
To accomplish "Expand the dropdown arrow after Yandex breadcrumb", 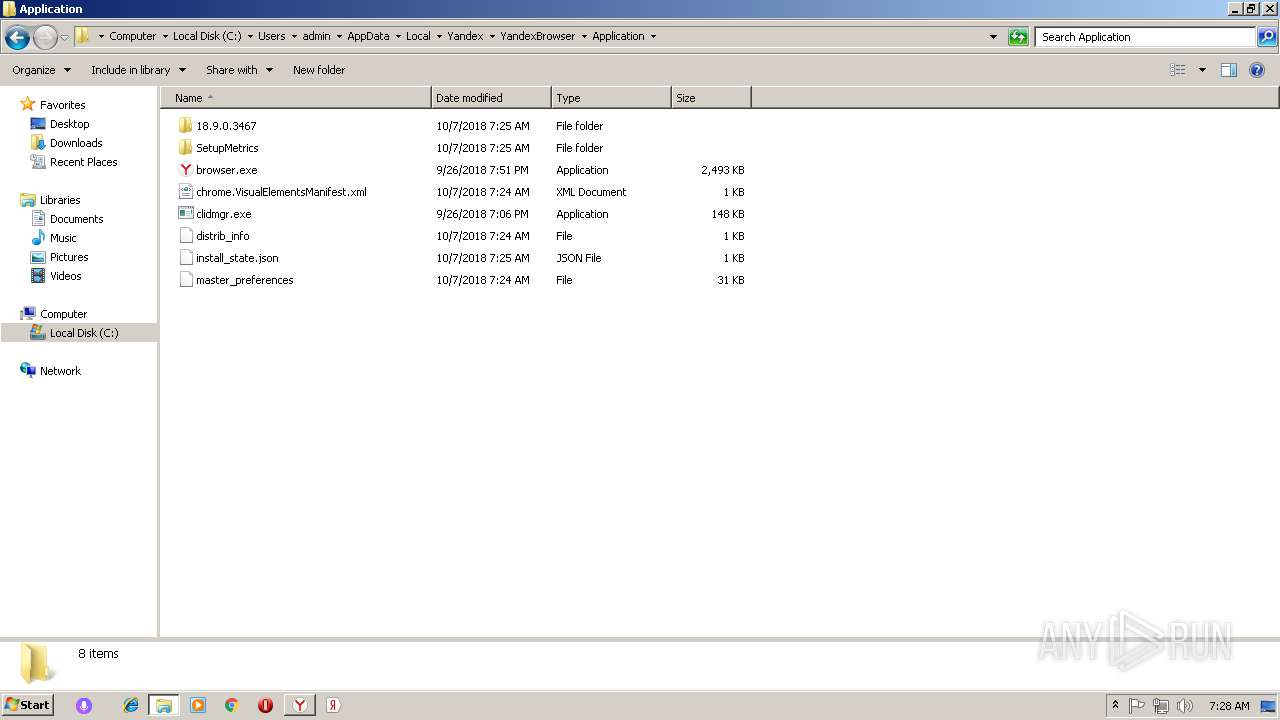I will coord(492,37).
